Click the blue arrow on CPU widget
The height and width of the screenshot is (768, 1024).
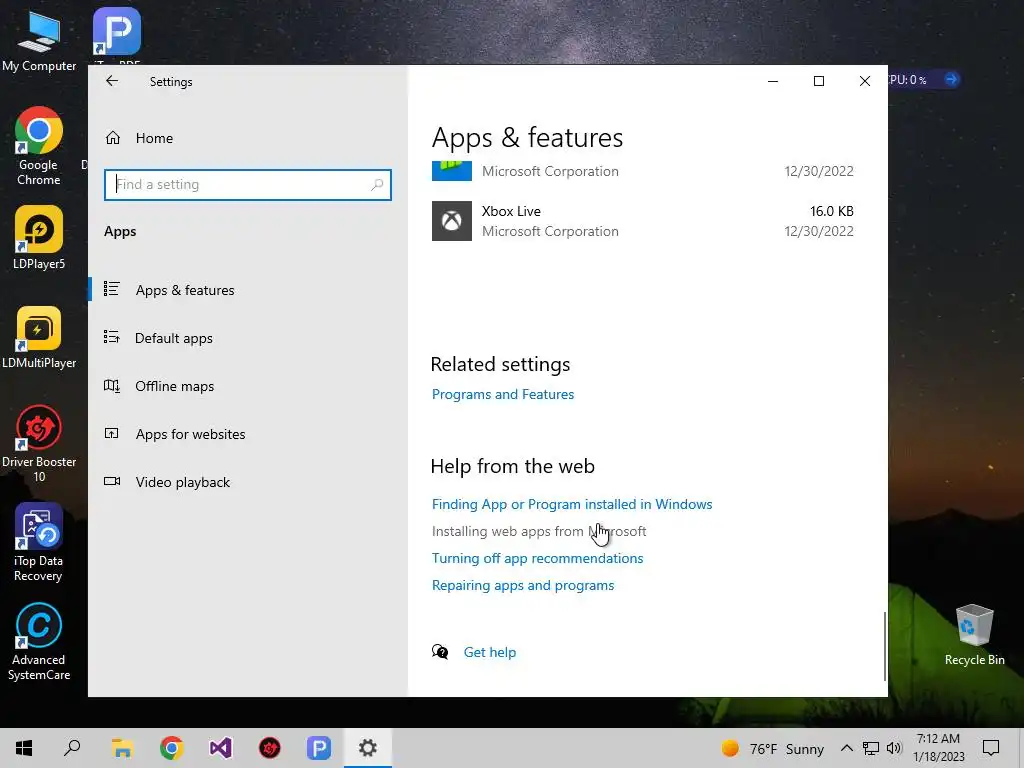(x=951, y=80)
